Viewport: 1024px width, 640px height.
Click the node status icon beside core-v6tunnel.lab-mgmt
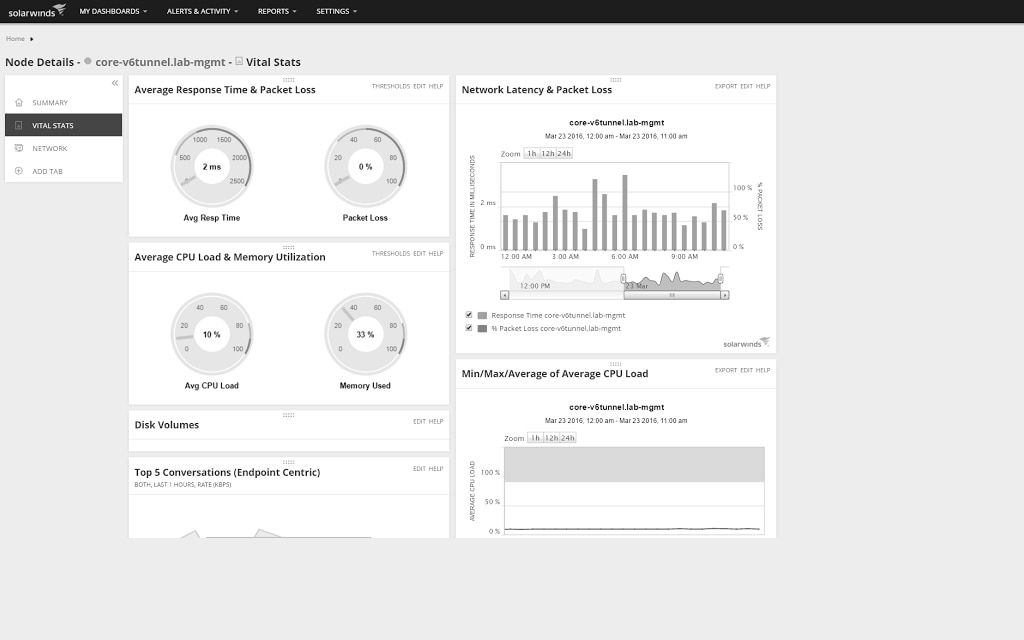(x=86, y=62)
